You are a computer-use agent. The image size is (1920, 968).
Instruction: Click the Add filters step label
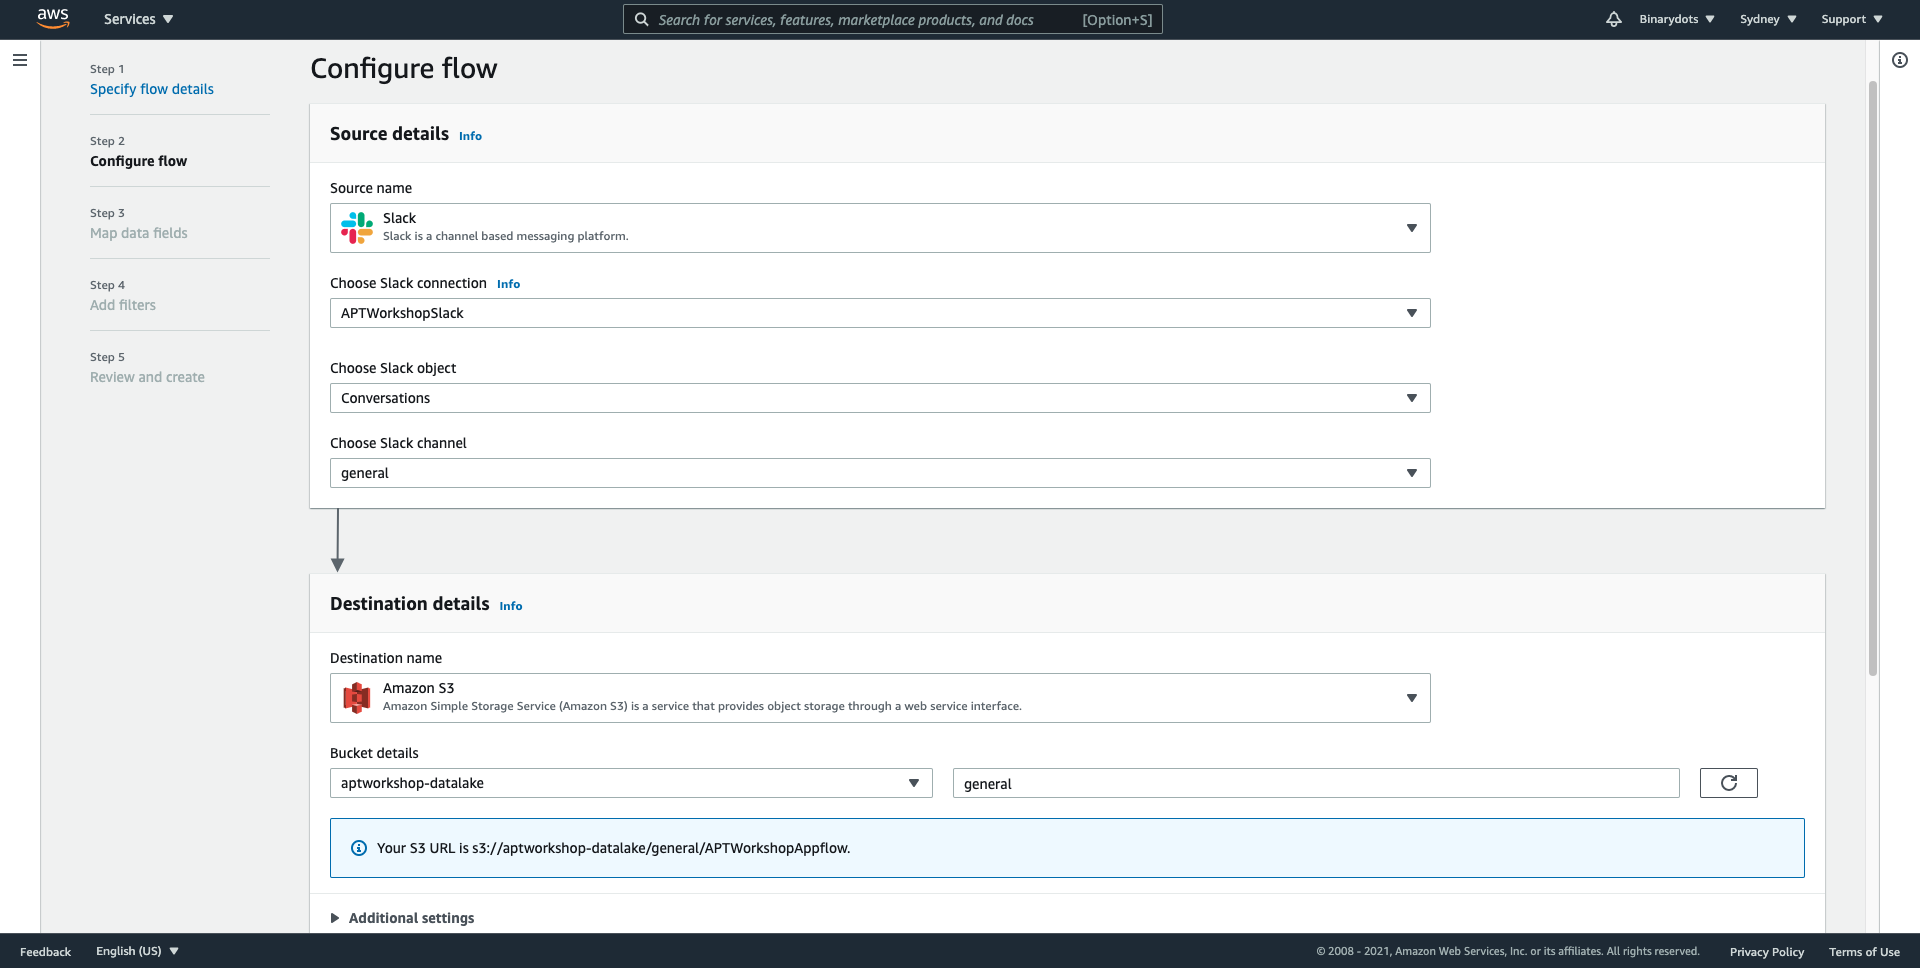(x=123, y=305)
